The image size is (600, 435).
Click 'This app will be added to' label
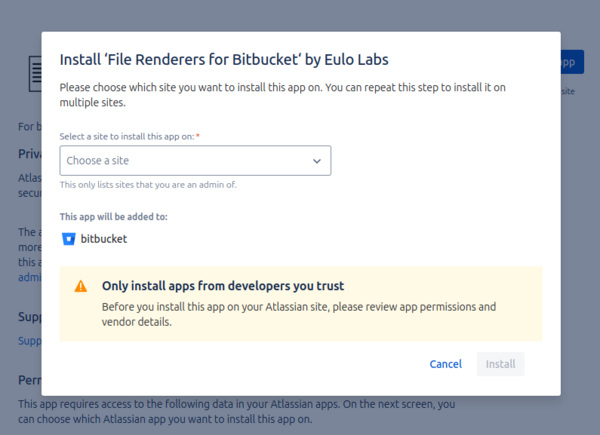113,216
